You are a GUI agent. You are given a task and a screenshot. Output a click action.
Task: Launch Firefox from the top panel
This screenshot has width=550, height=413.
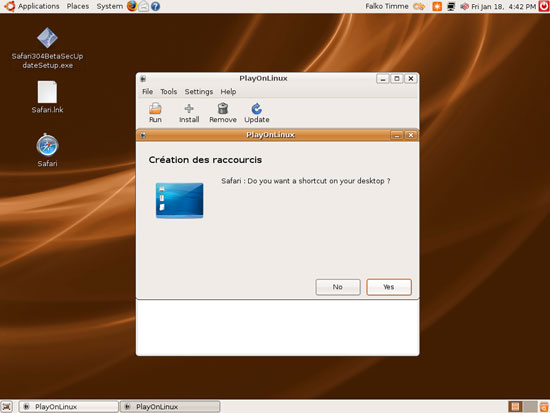pos(132,6)
